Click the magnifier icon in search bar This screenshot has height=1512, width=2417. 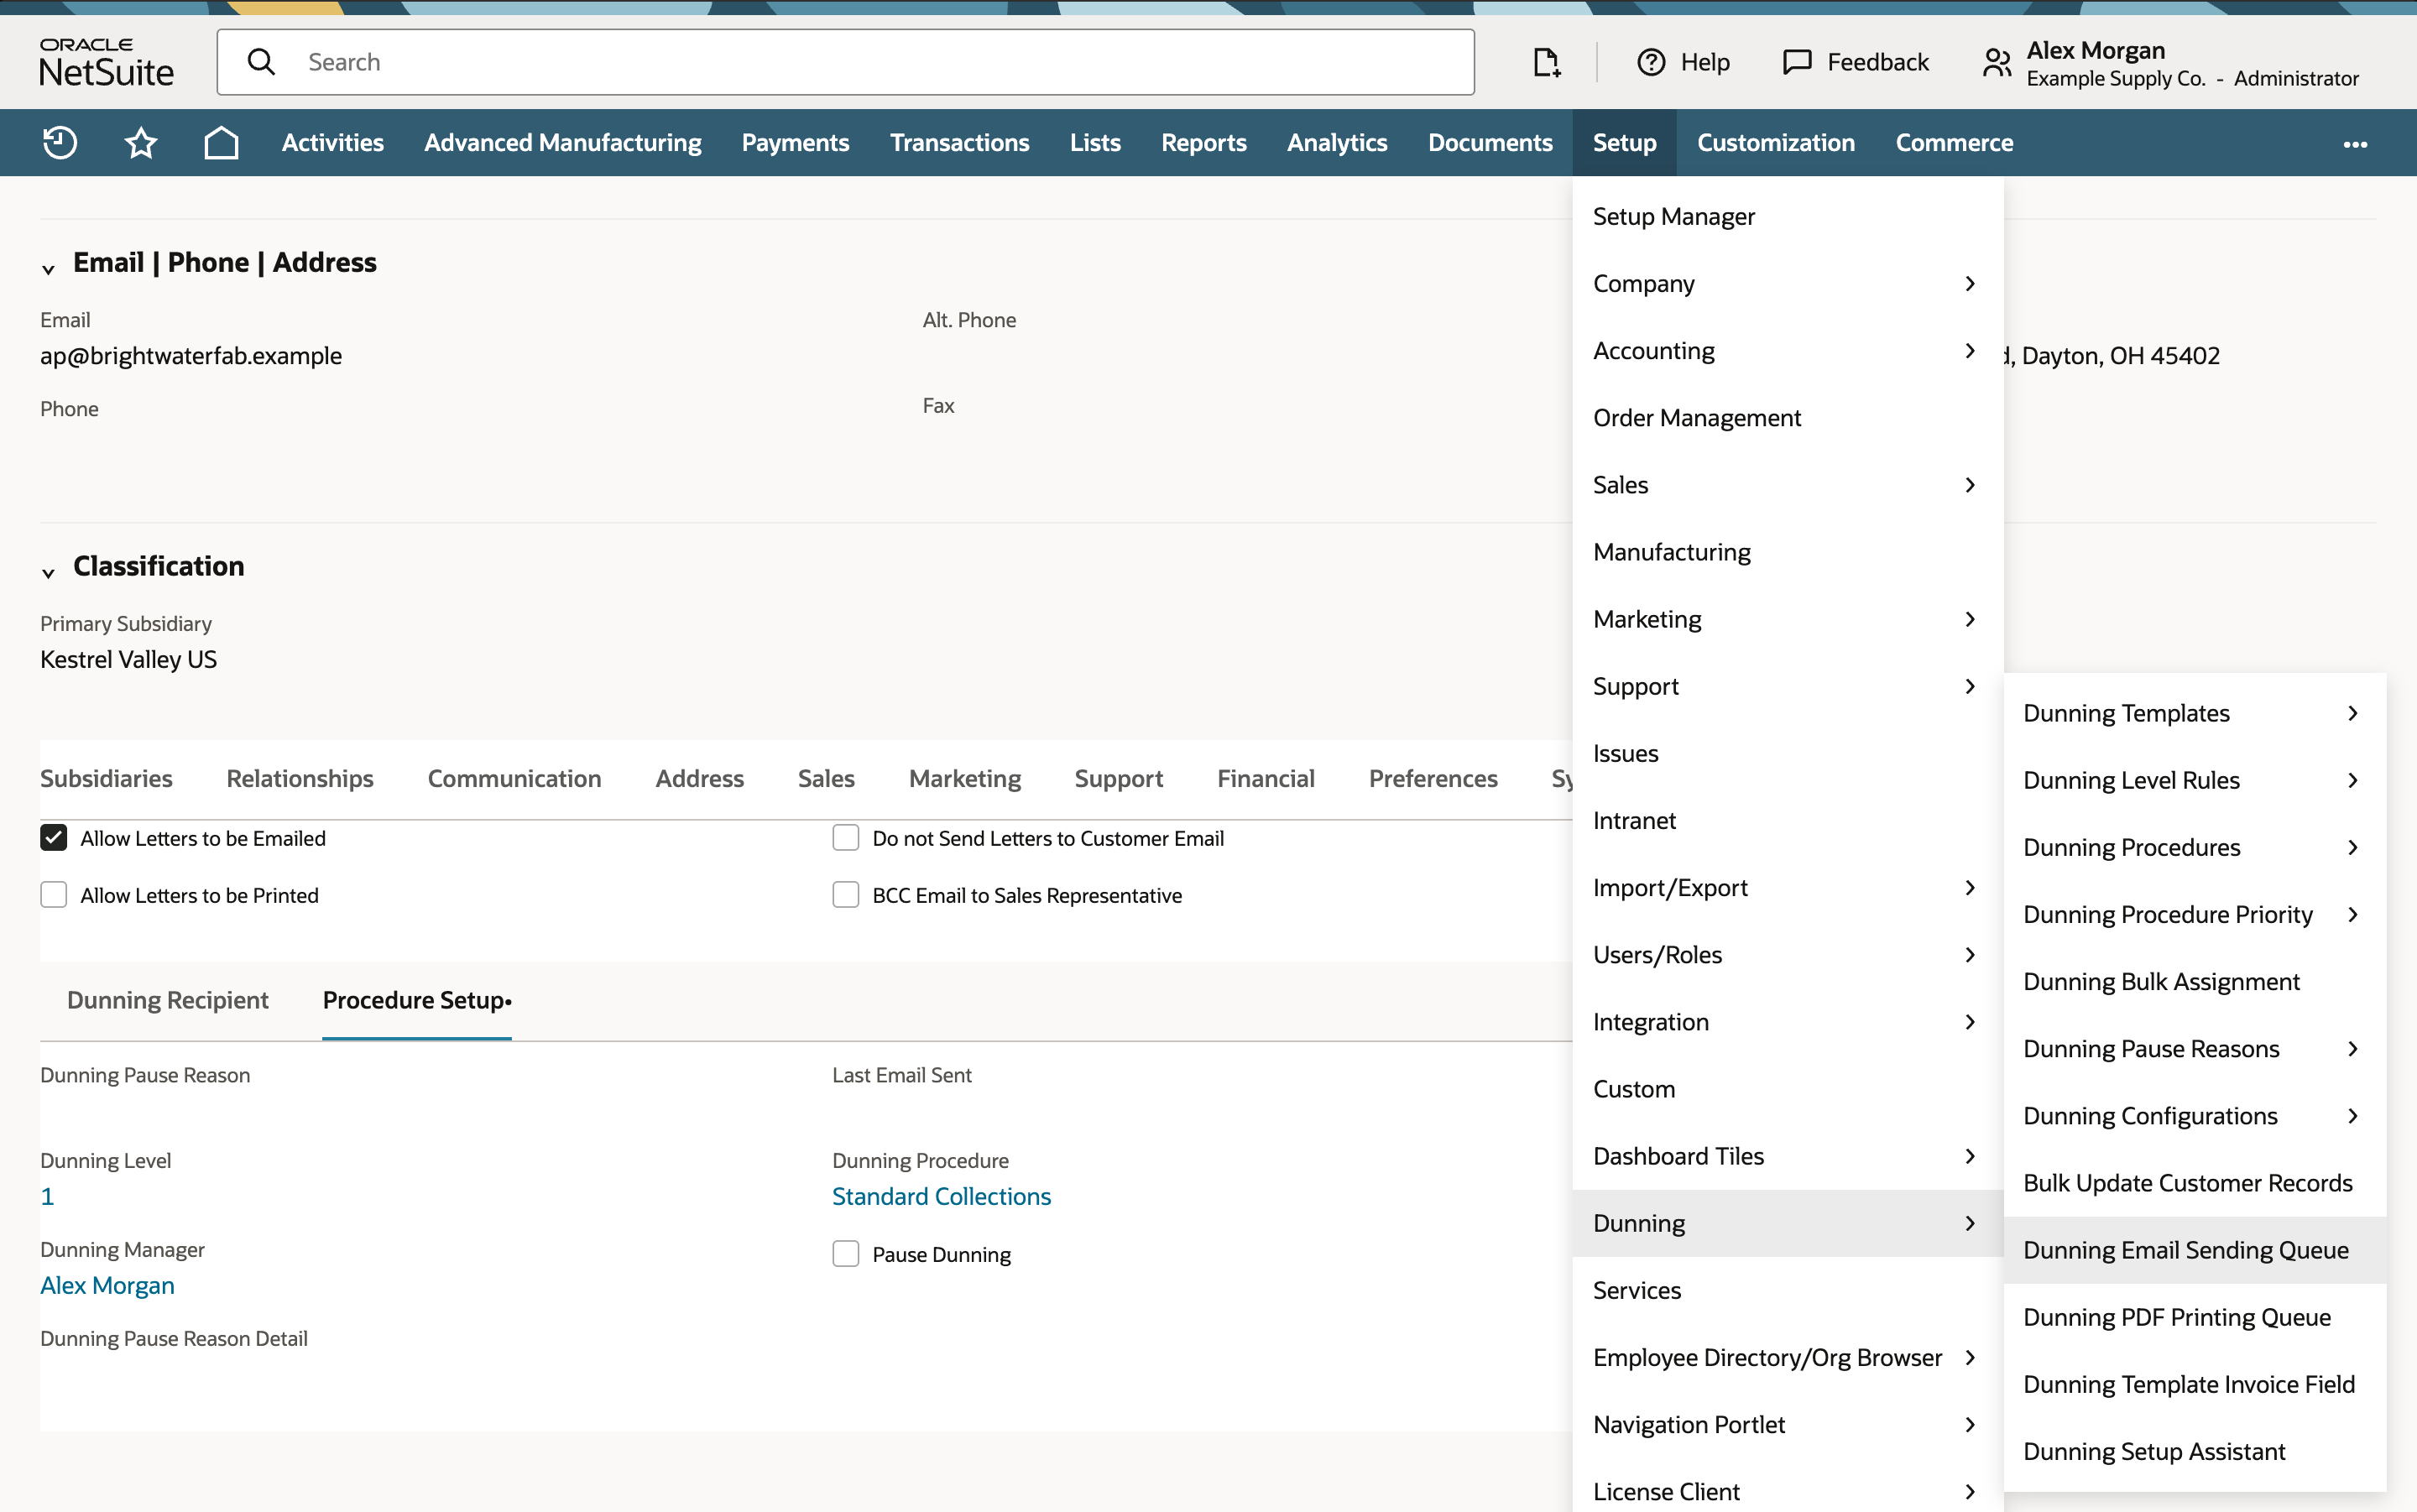point(261,62)
